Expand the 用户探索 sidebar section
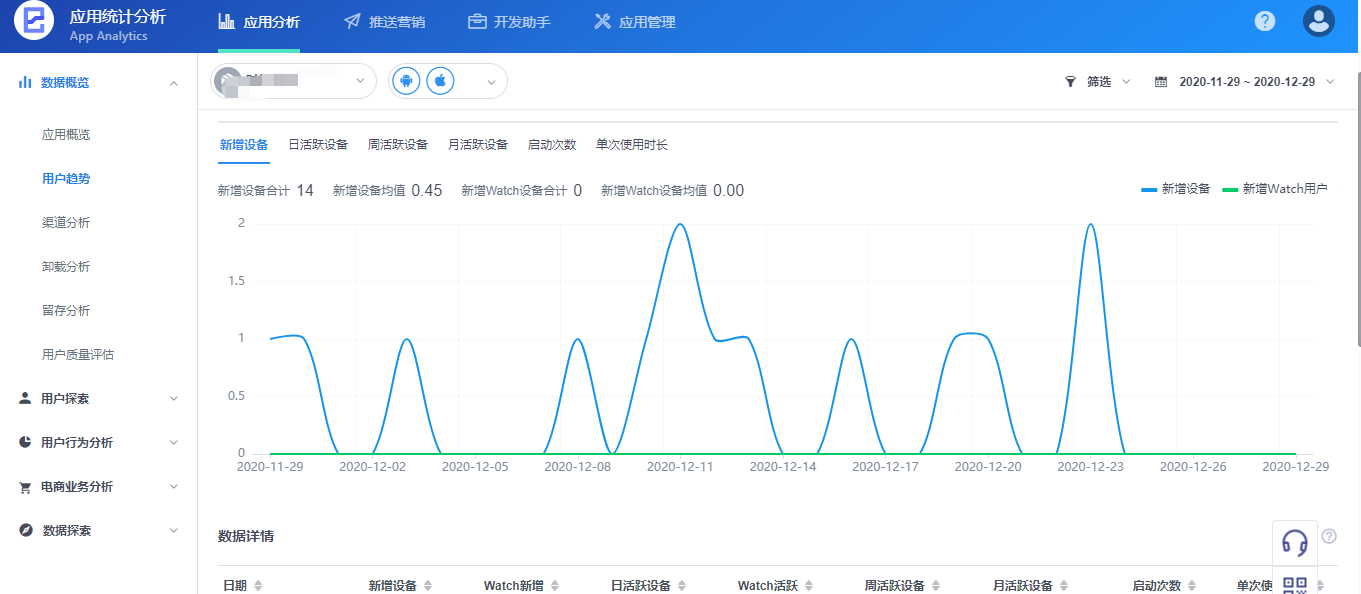This screenshot has width=1361, height=594. pyautogui.click(x=174, y=398)
